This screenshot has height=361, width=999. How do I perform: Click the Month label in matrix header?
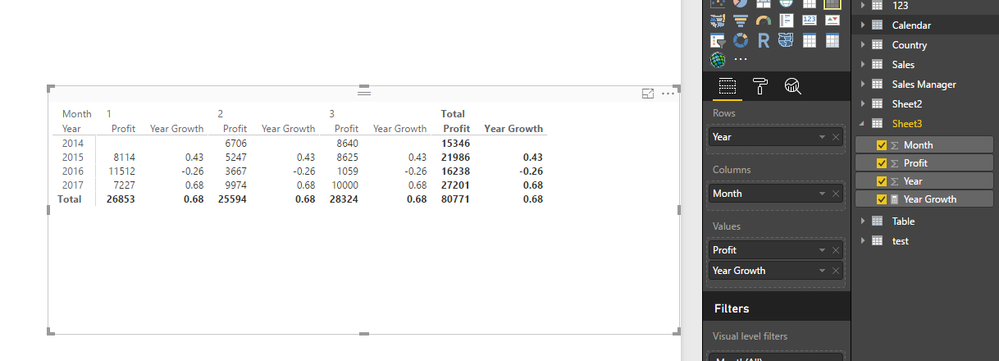tap(77, 114)
